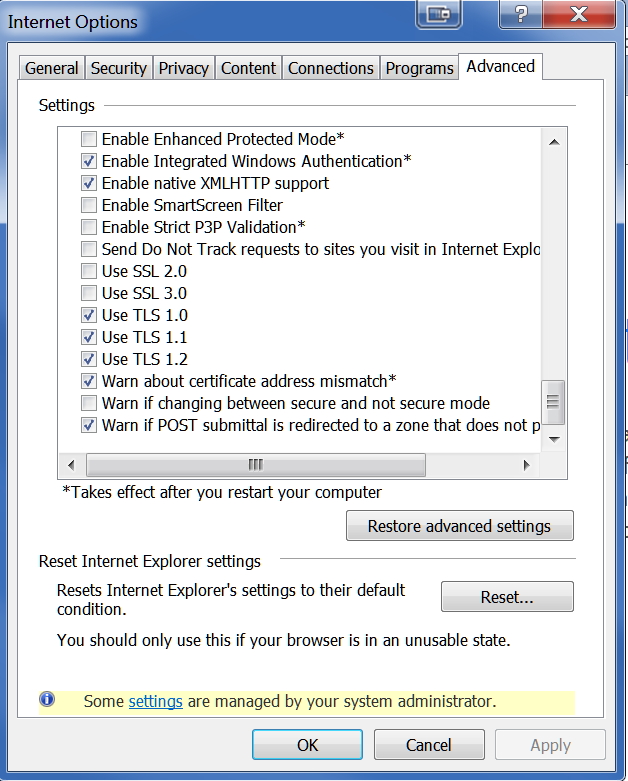Image resolution: width=628 pixels, height=781 pixels.
Task: Click the title bar window switcher icon
Action: point(438,14)
